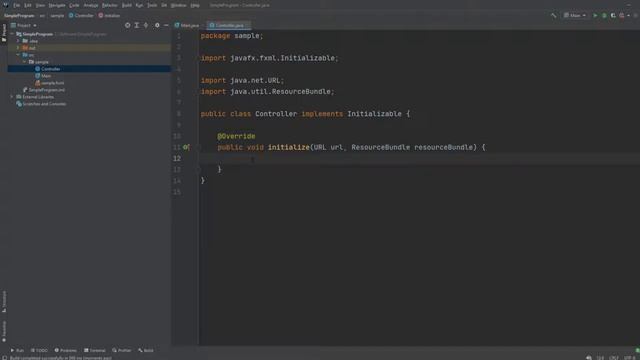The height and width of the screenshot is (360, 640).
Task: Open the Run menu
Action: tap(139, 5)
